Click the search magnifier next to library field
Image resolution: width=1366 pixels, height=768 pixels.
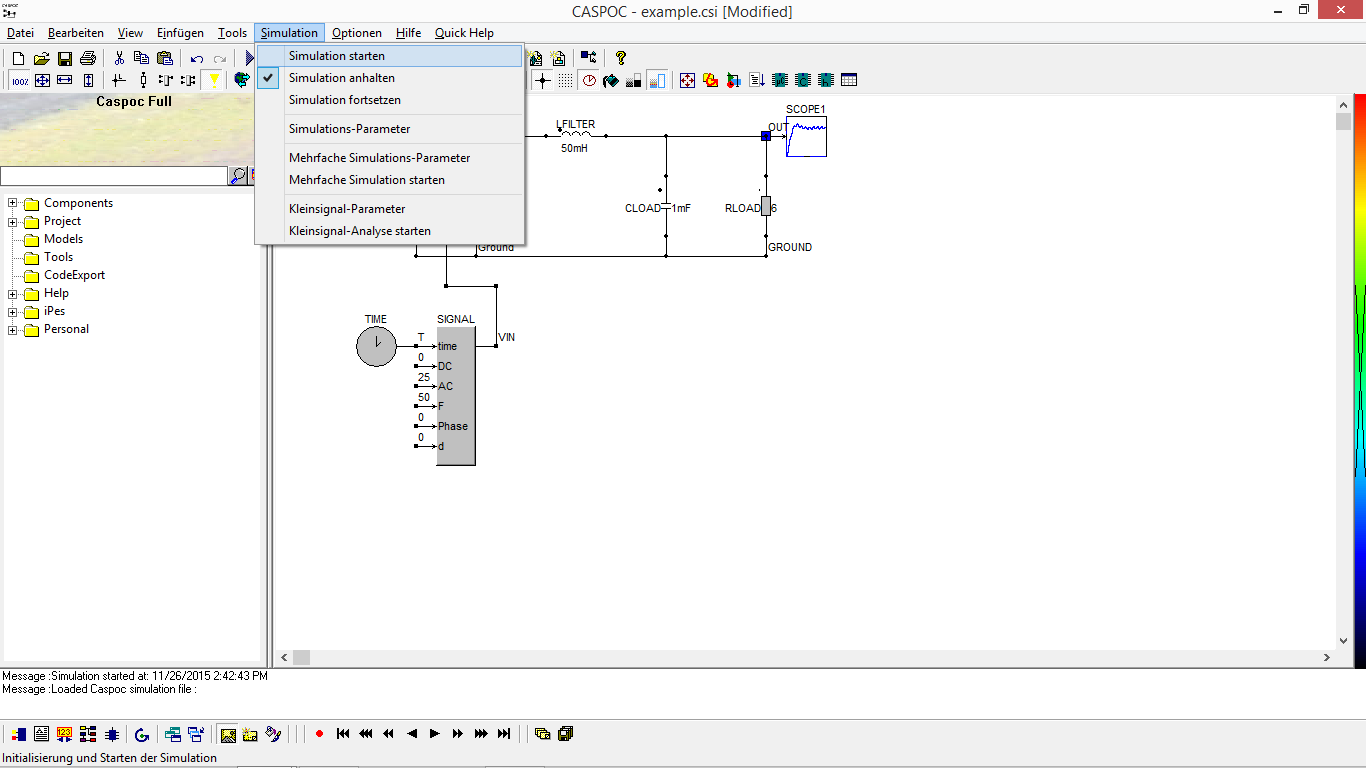point(239,176)
